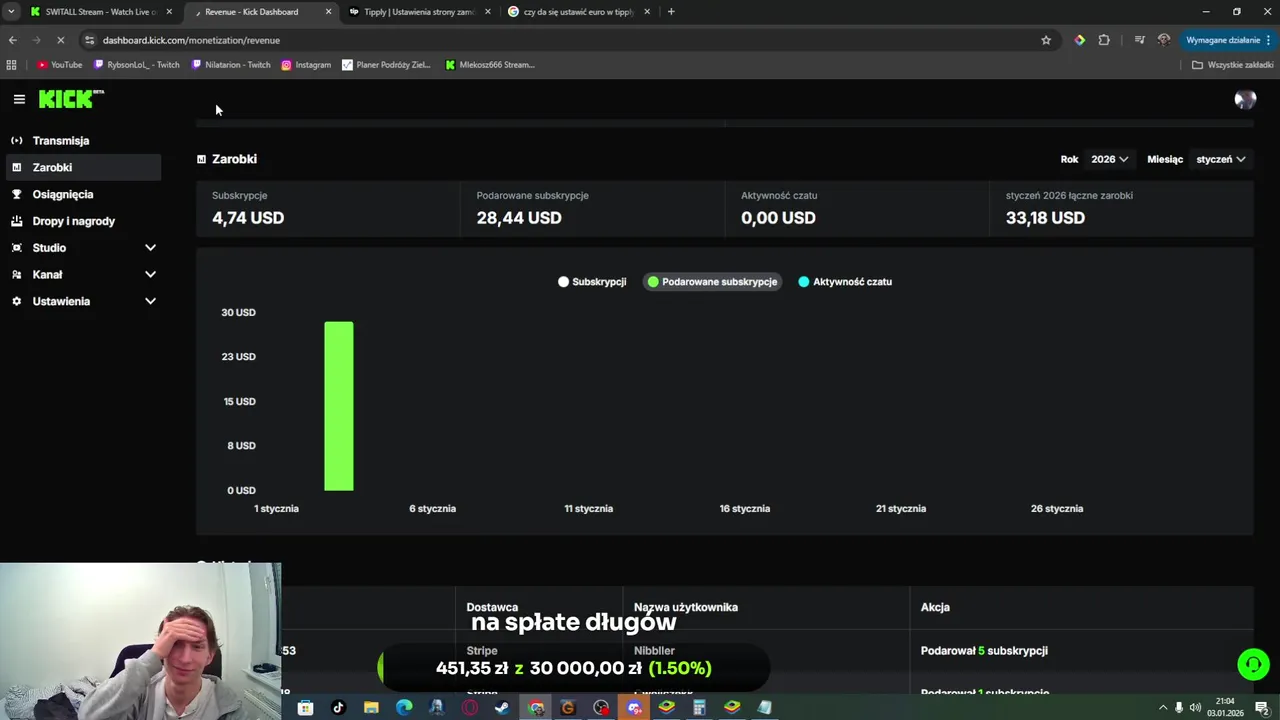Open the TikTok icon on the taskbar
This screenshot has height=720, width=1280.
point(338,708)
